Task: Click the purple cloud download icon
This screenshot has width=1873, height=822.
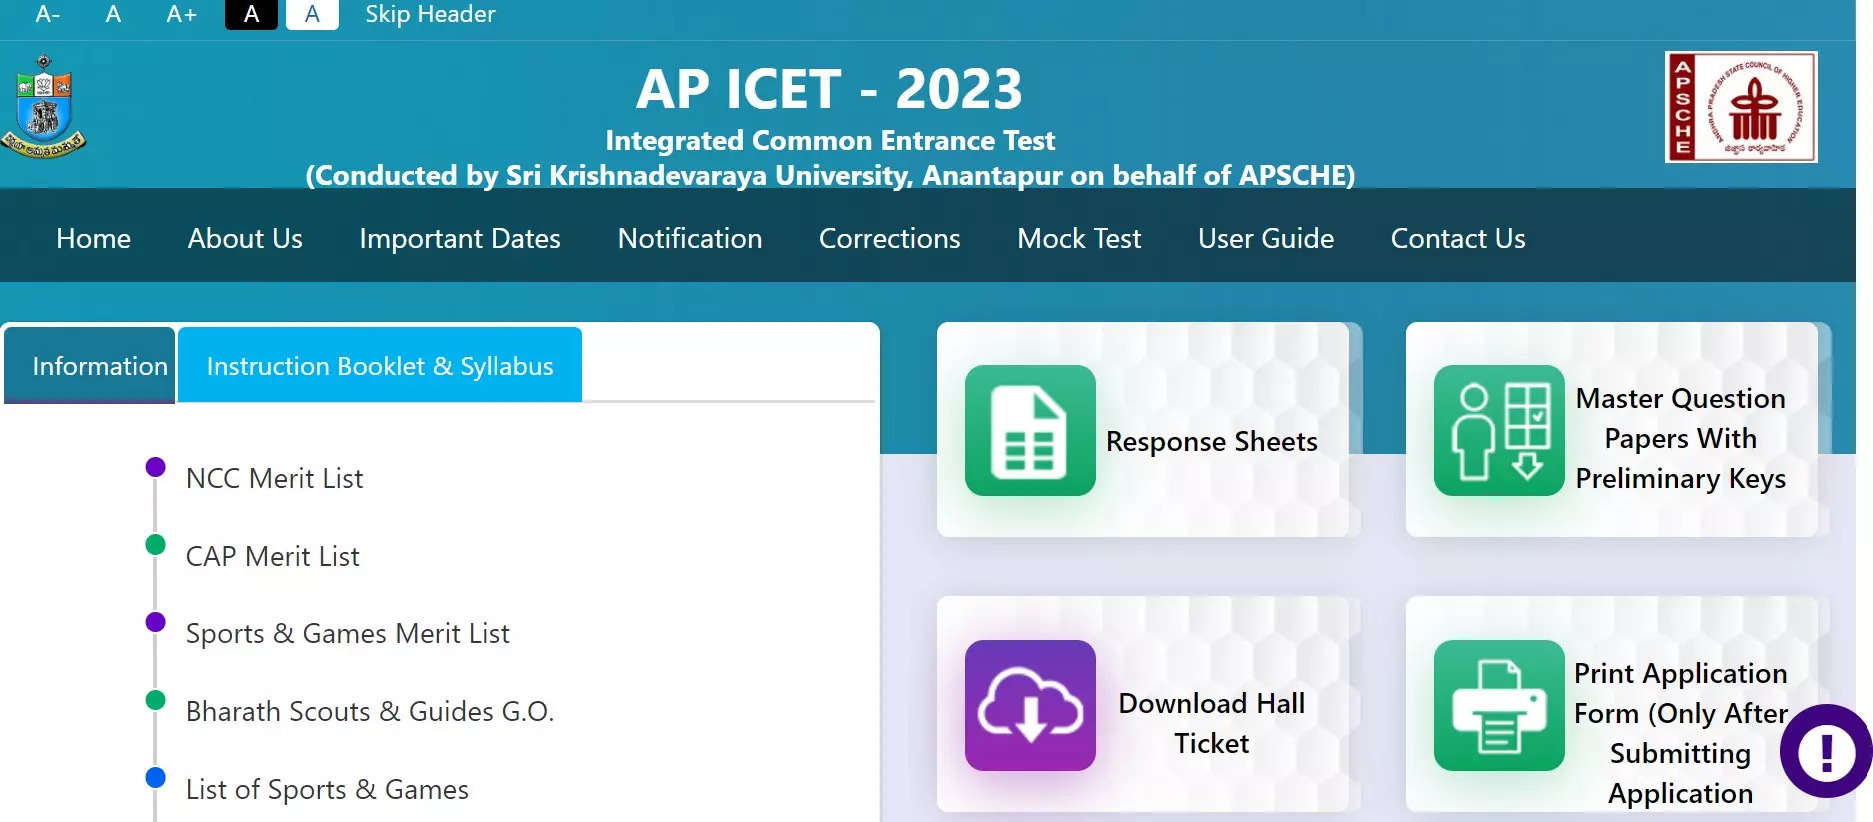Action: pos(1030,705)
